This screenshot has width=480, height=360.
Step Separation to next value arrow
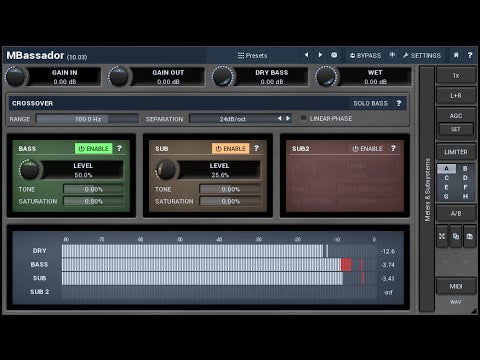(x=288, y=119)
